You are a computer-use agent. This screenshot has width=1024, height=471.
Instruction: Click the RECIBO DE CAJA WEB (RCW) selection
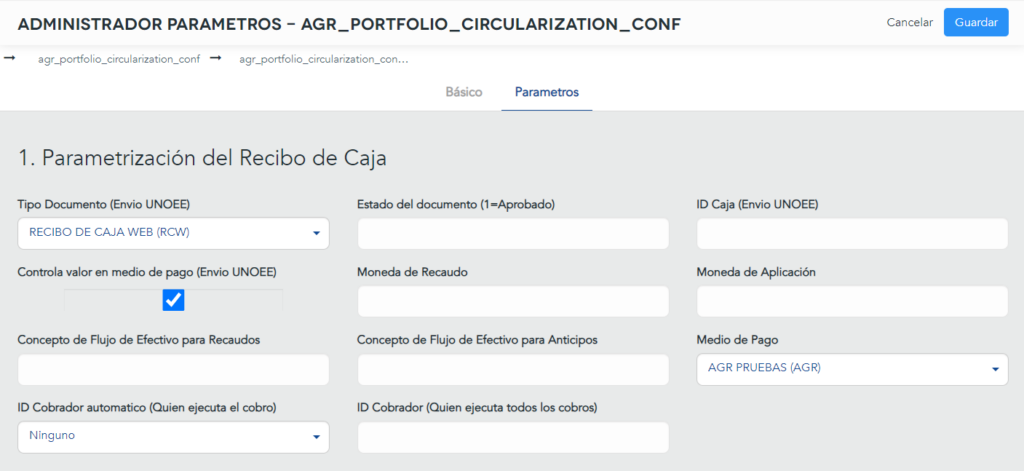click(110, 233)
